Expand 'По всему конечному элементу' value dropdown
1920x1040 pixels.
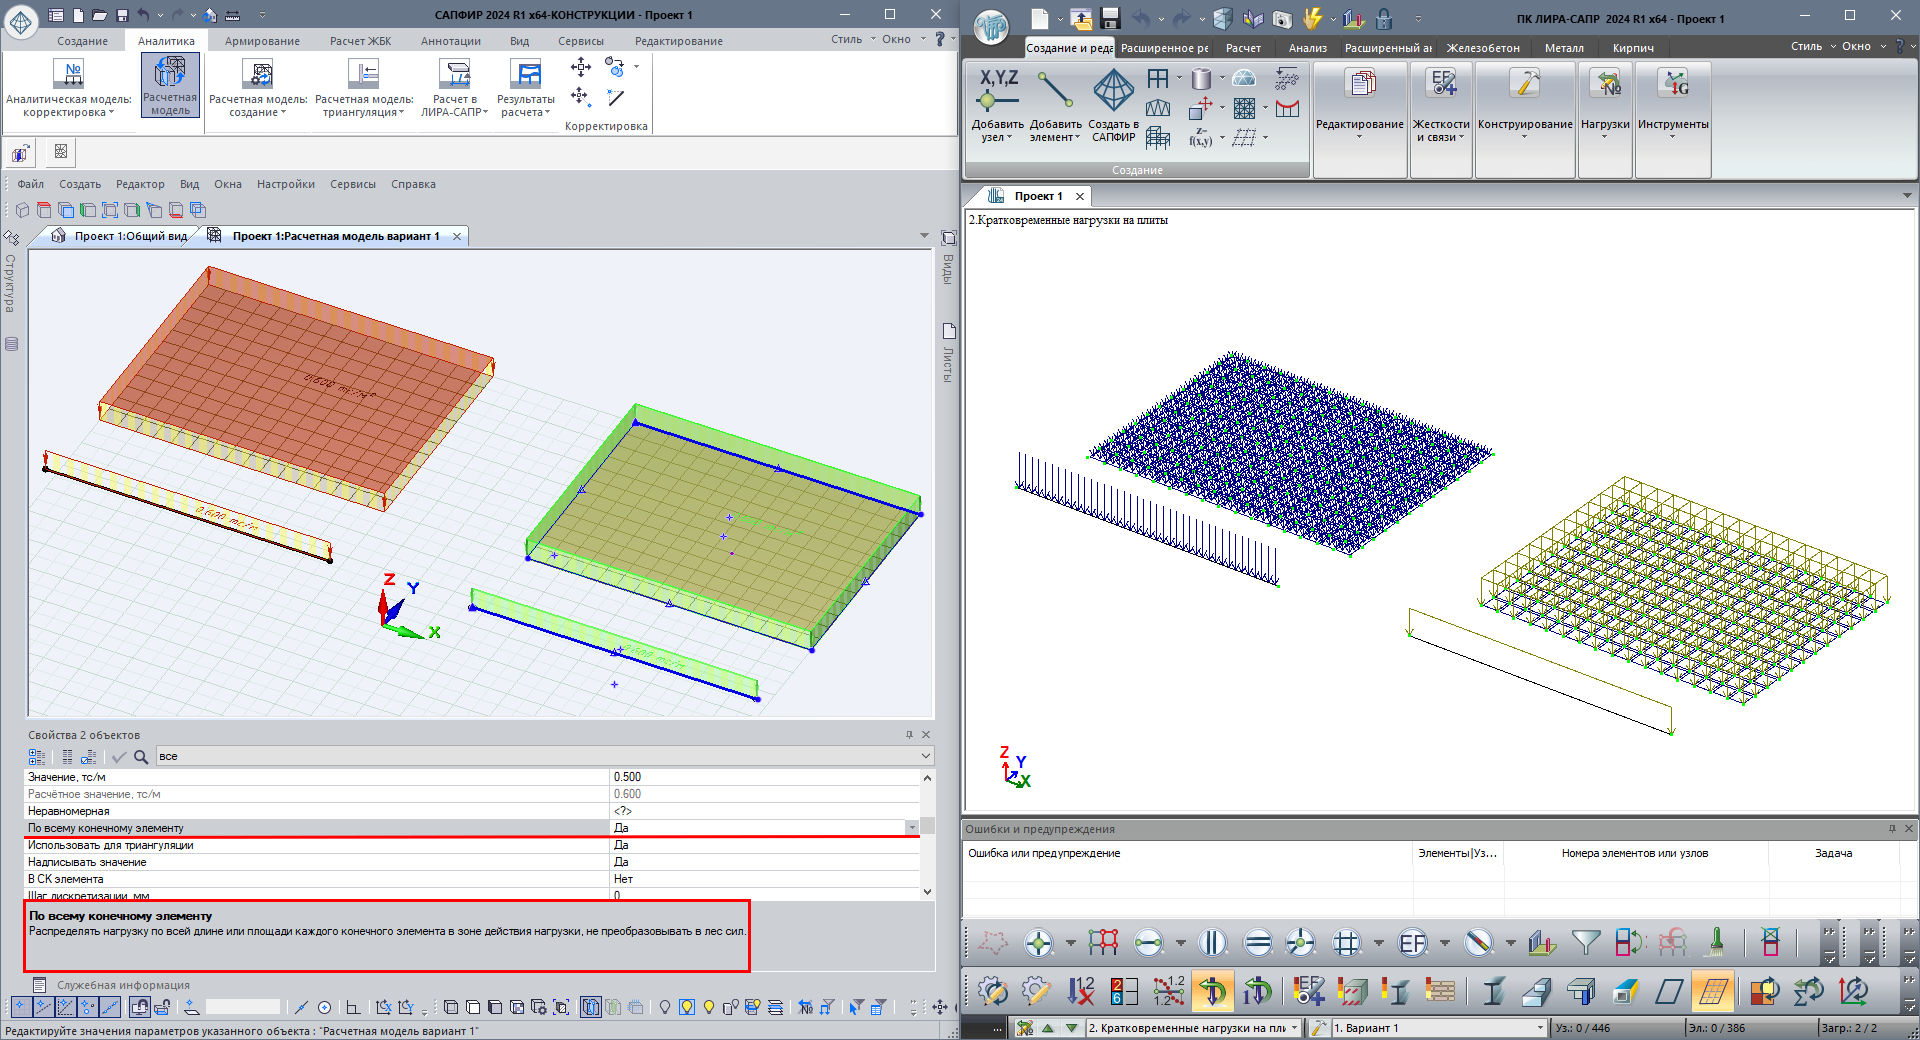pyautogui.click(x=912, y=828)
